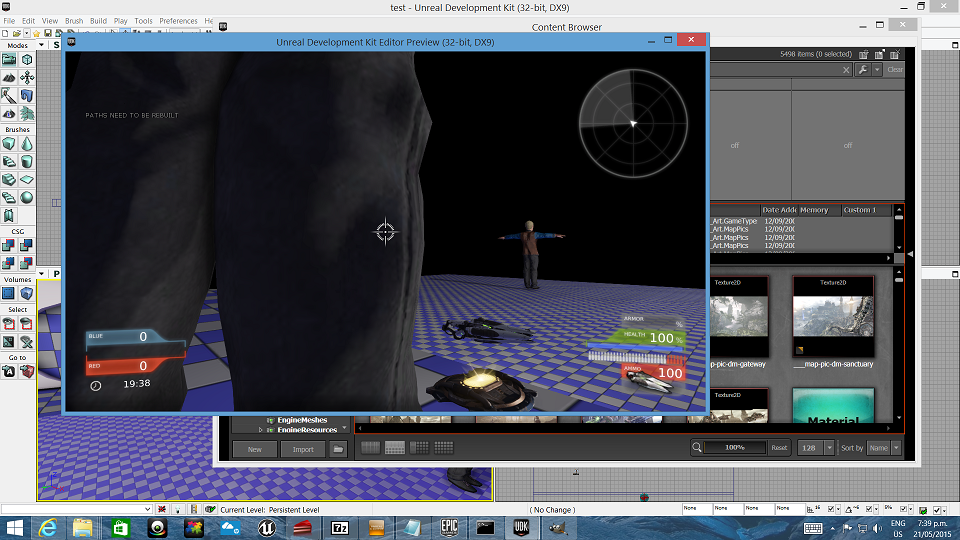Create Sheet builder brush

click(x=27, y=179)
